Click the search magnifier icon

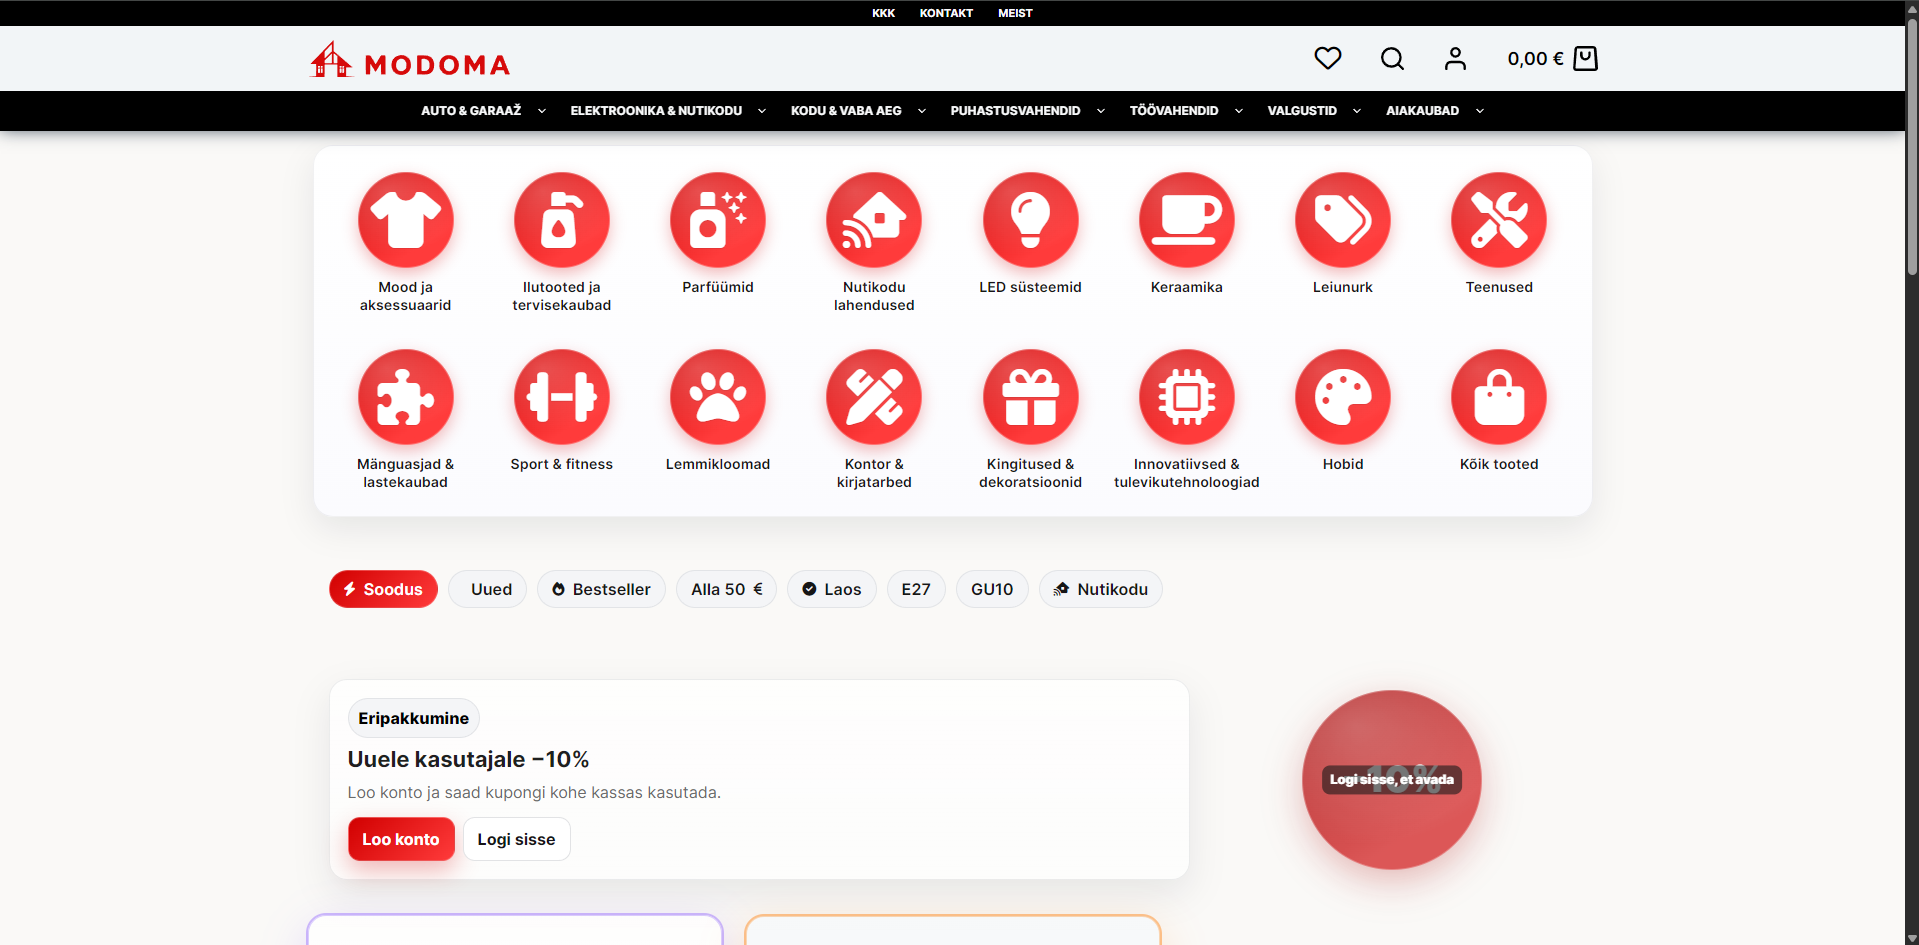pos(1392,59)
